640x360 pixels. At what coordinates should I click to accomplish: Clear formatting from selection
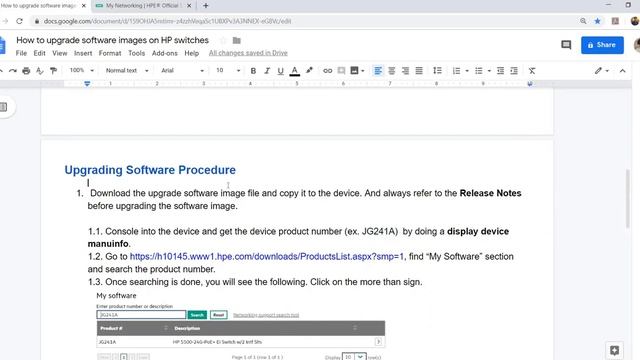tap(532, 71)
